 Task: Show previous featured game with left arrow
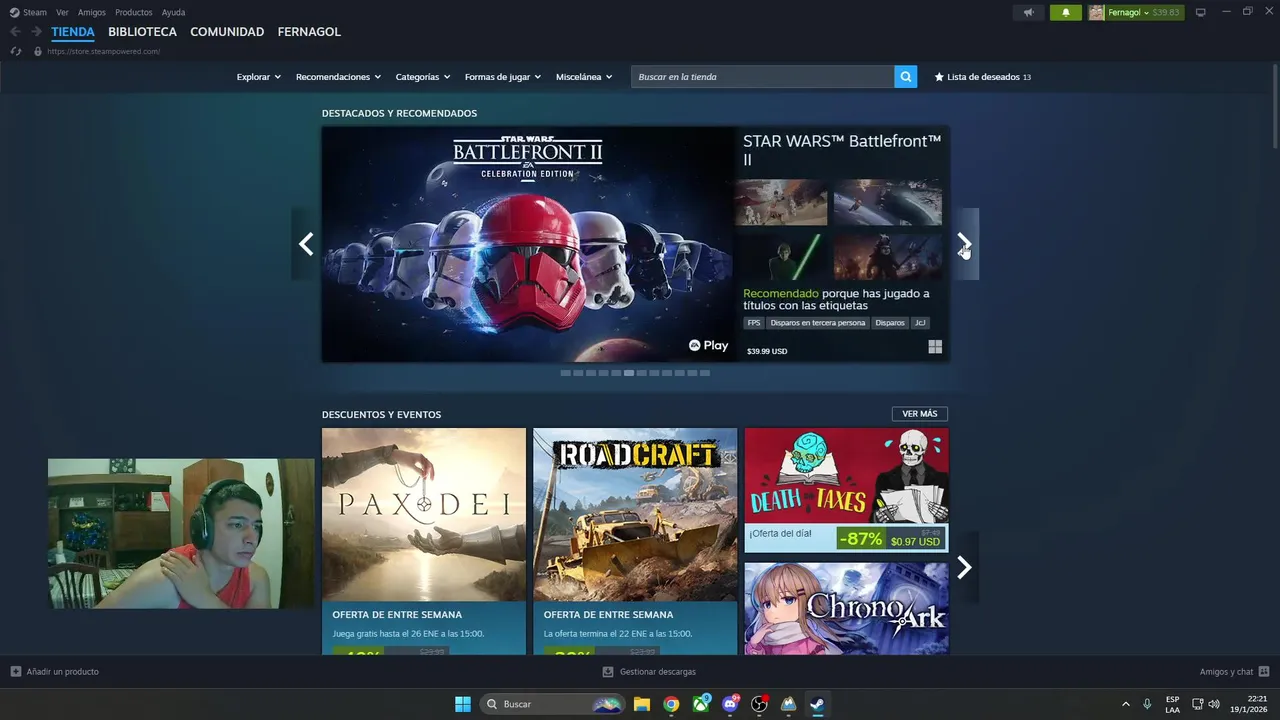coord(306,244)
